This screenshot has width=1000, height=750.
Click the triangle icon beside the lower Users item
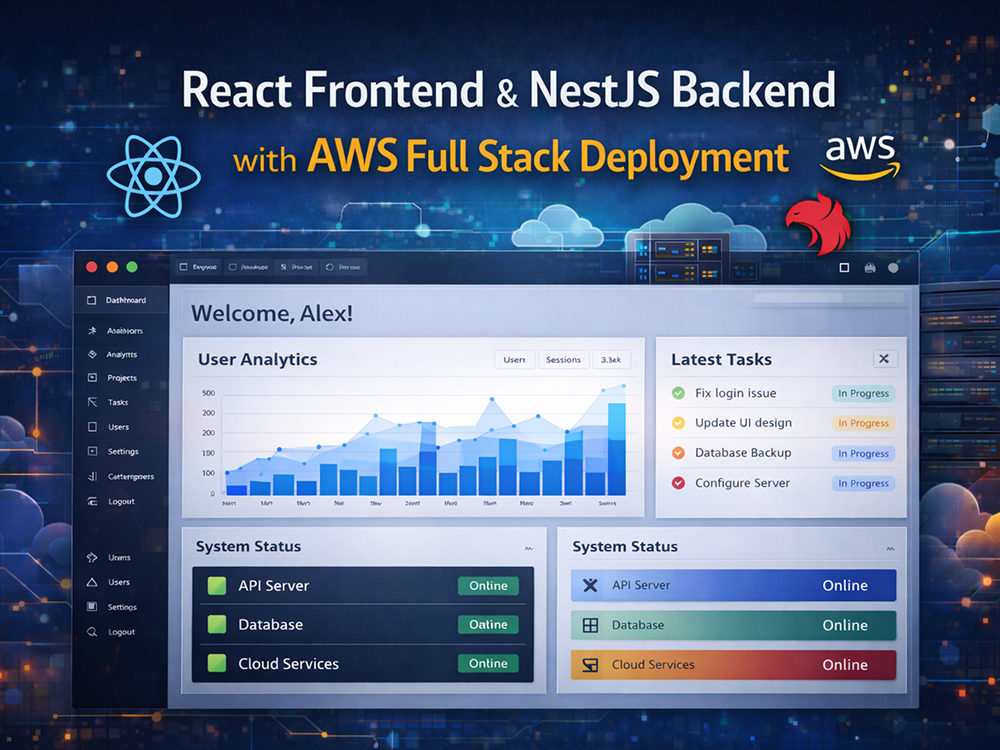click(92, 582)
